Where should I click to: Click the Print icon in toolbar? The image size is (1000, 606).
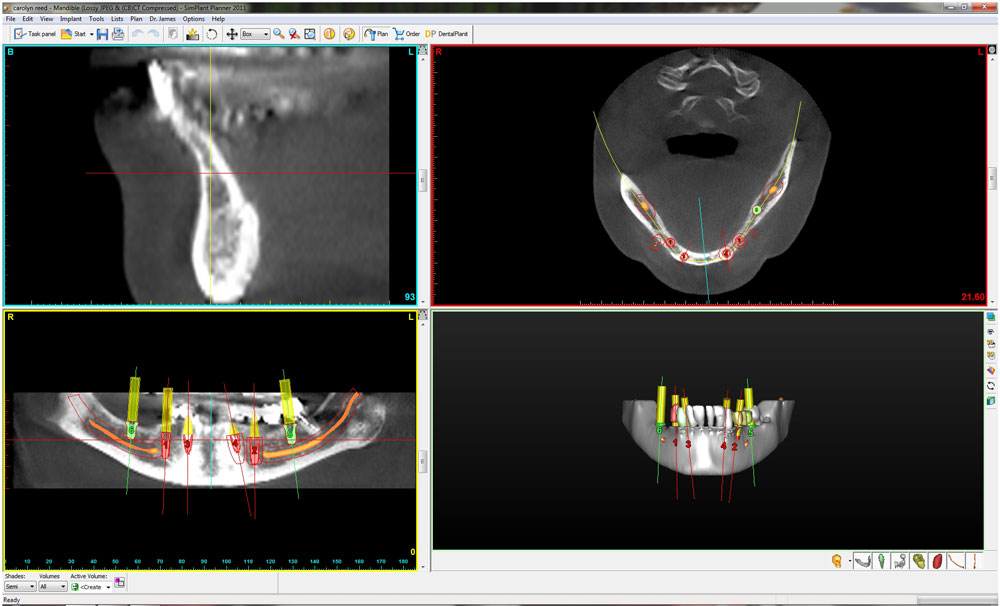click(x=118, y=34)
